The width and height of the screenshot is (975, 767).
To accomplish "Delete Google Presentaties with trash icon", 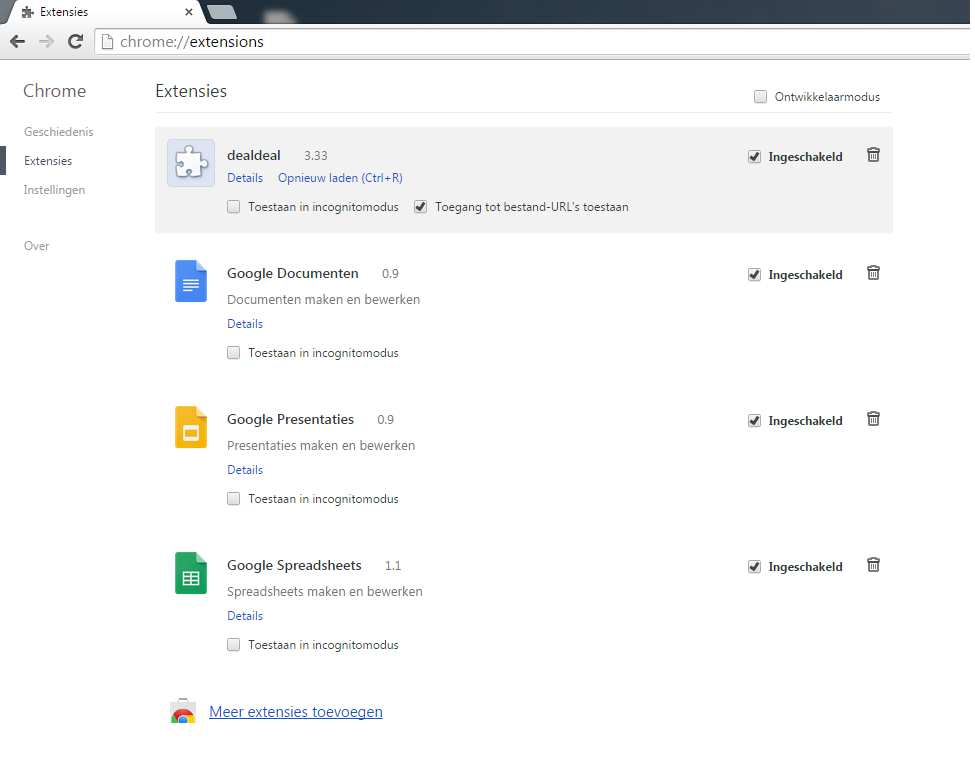I will point(873,419).
